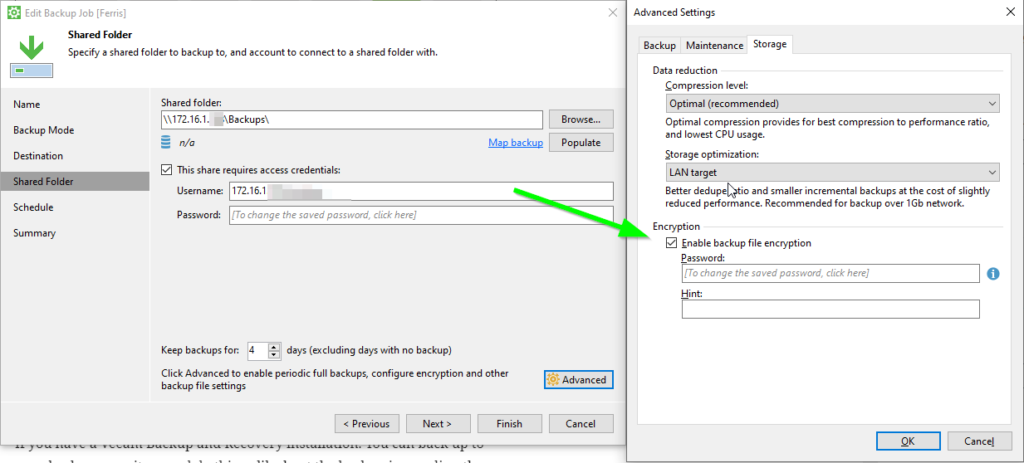Click the Browse... button
The width and height of the screenshot is (1024, 463).
[x=581, y=120]
